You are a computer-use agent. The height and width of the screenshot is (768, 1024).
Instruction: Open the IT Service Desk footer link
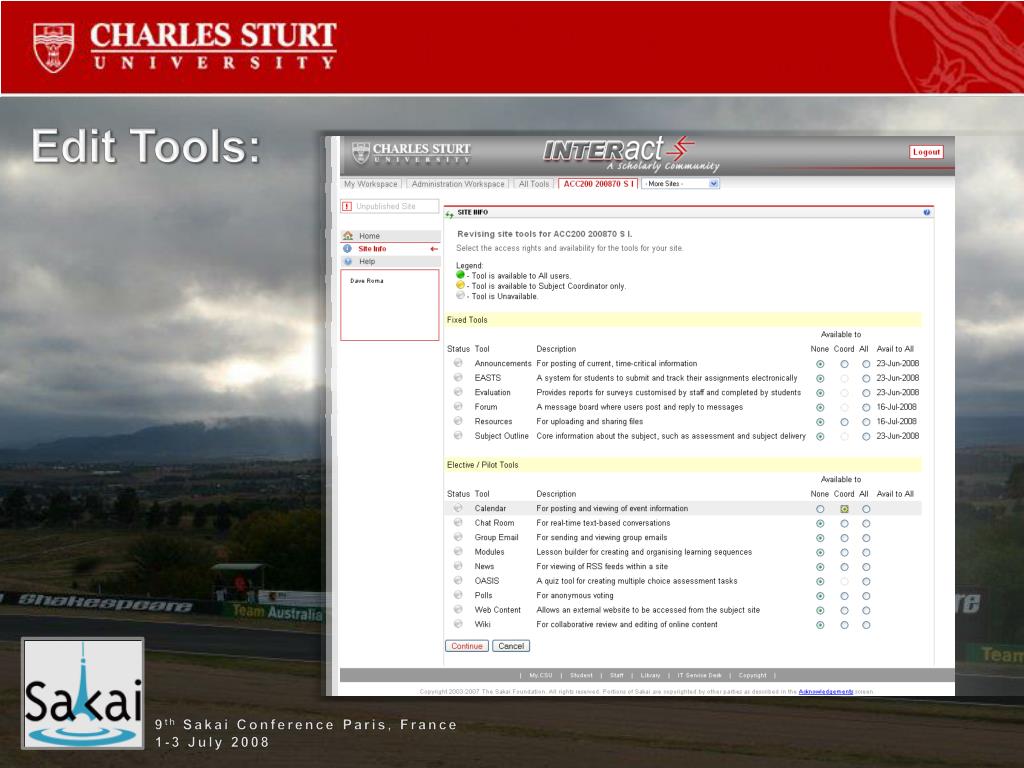[x=699, y=675]
